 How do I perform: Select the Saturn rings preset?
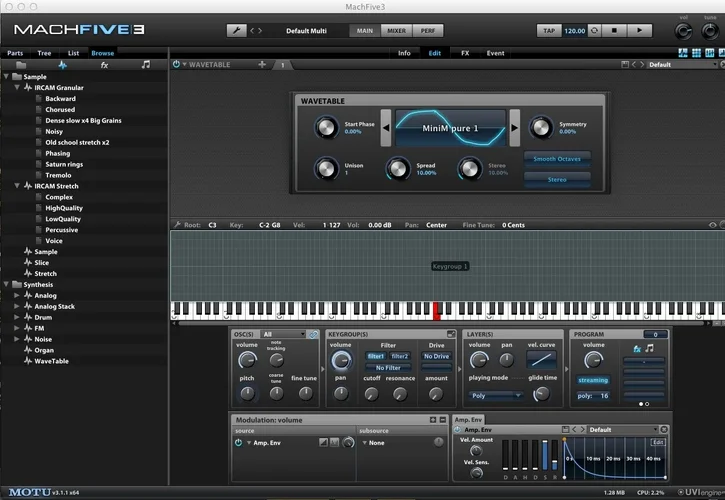(64, 164)
